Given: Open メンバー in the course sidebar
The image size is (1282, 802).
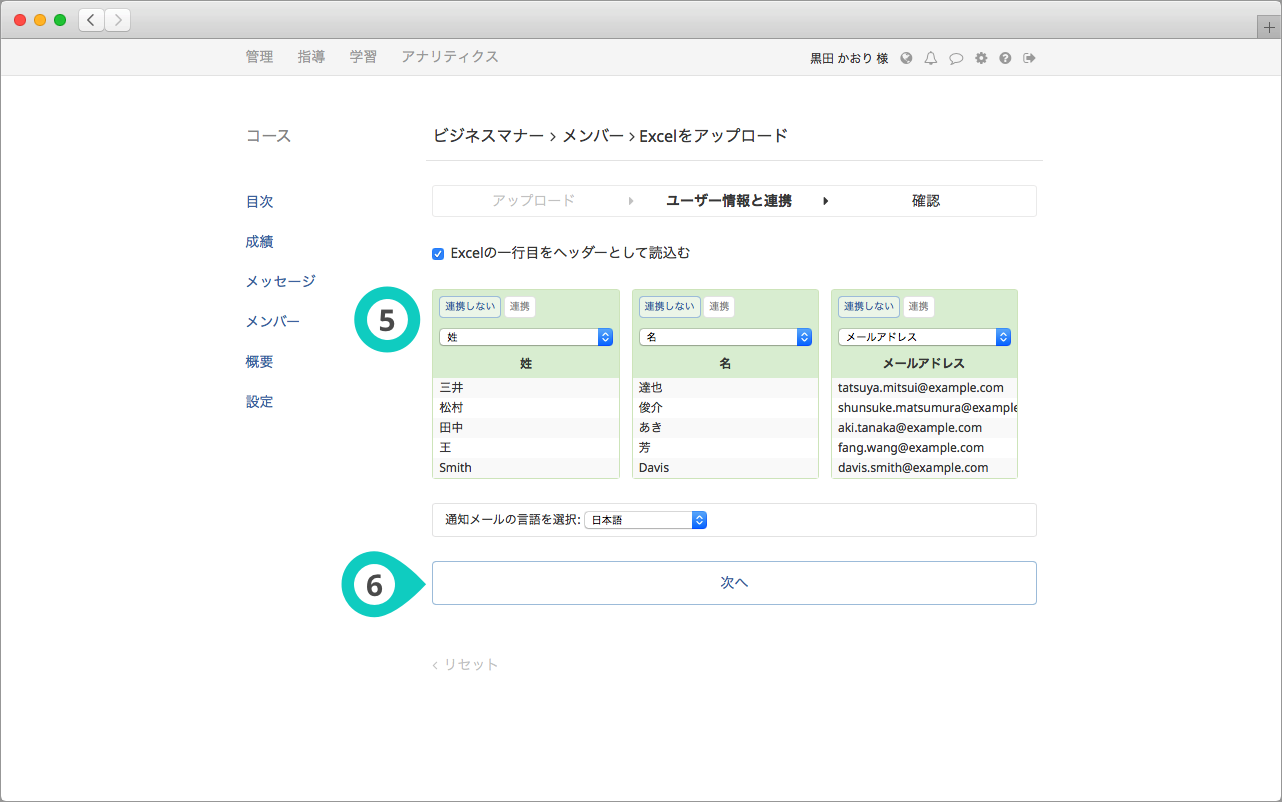Looking at the screenshot, I should [x=272, y=322].
